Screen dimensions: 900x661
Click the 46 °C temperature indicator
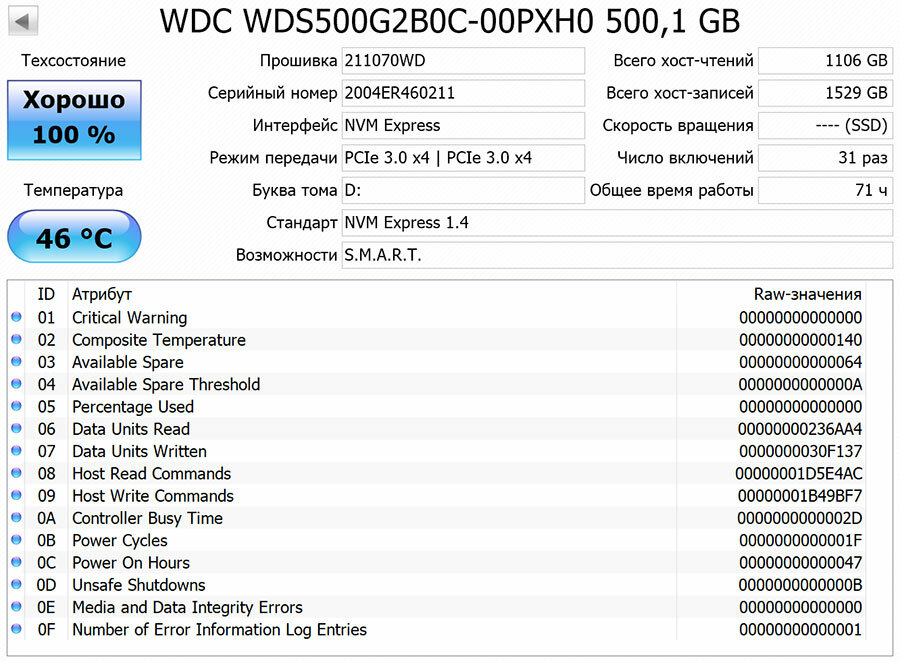tap(74, 238)
